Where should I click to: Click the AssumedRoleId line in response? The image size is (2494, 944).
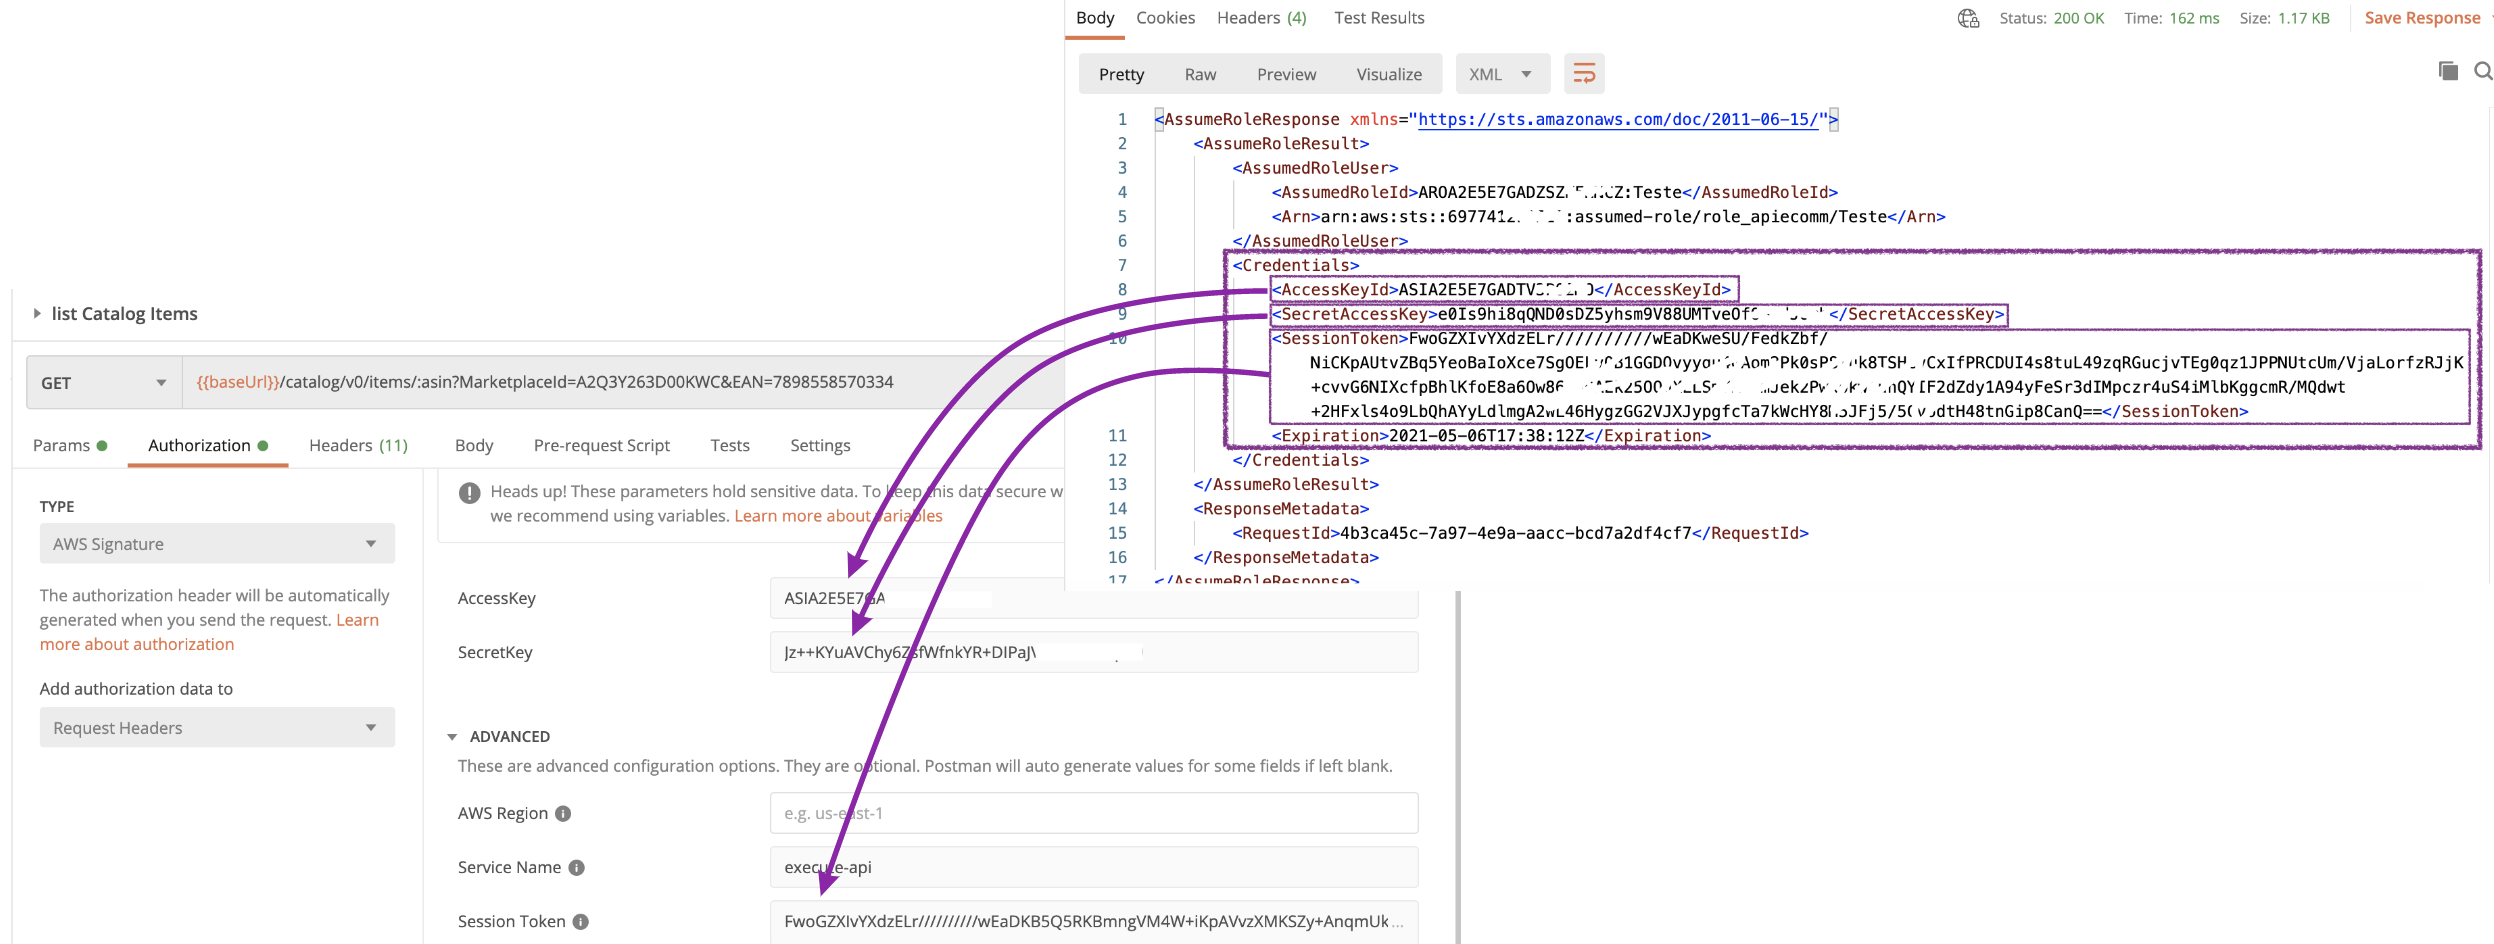click(1554, 193)
